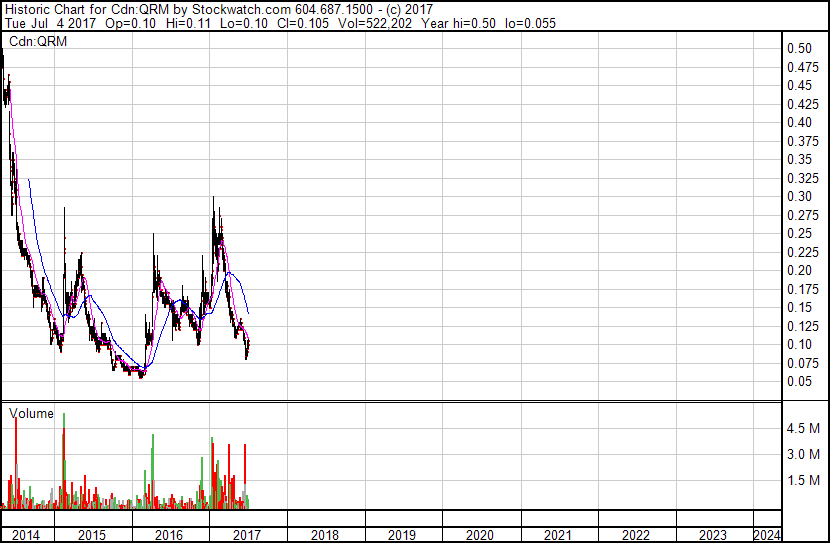Click the 0.50 price axis value
The height and width of the screenshot is (543, 830).
pyautogui.click(x=799, y=48)
